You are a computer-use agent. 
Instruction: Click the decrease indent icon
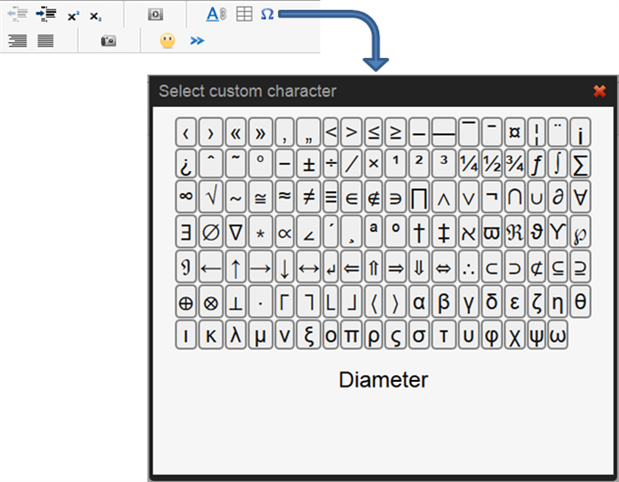[17, 15]
